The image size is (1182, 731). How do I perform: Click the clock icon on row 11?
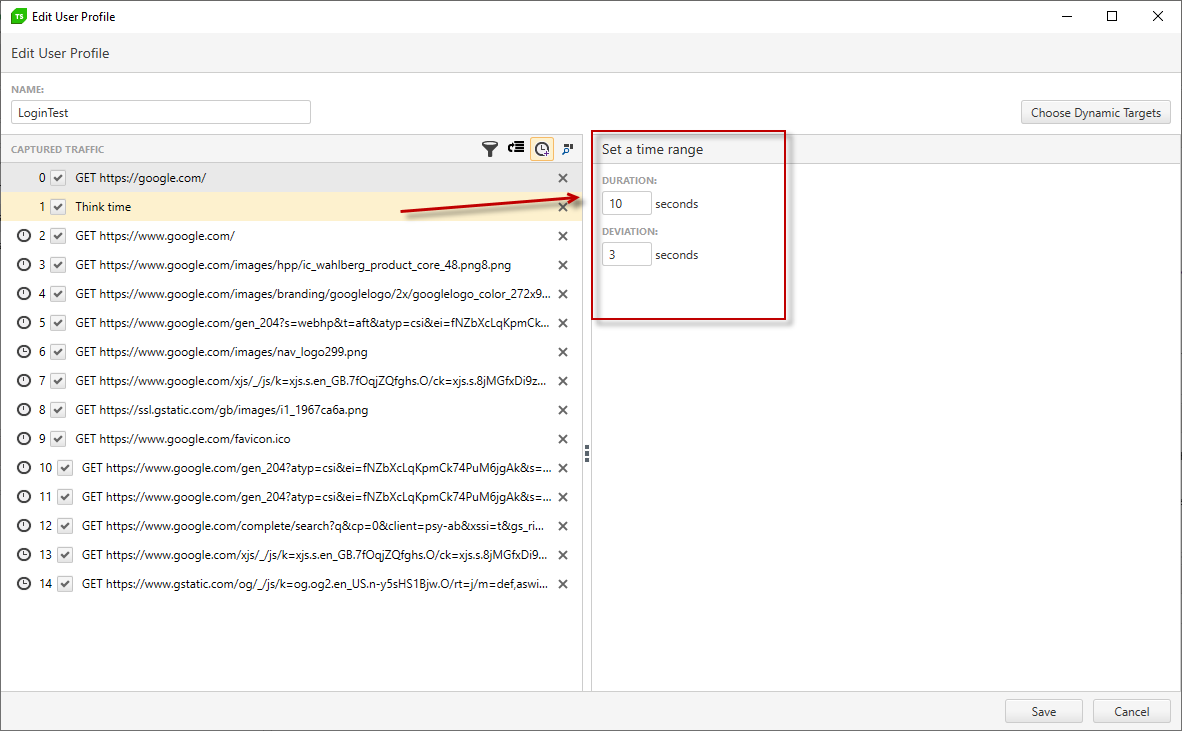[x=24, y=497]
